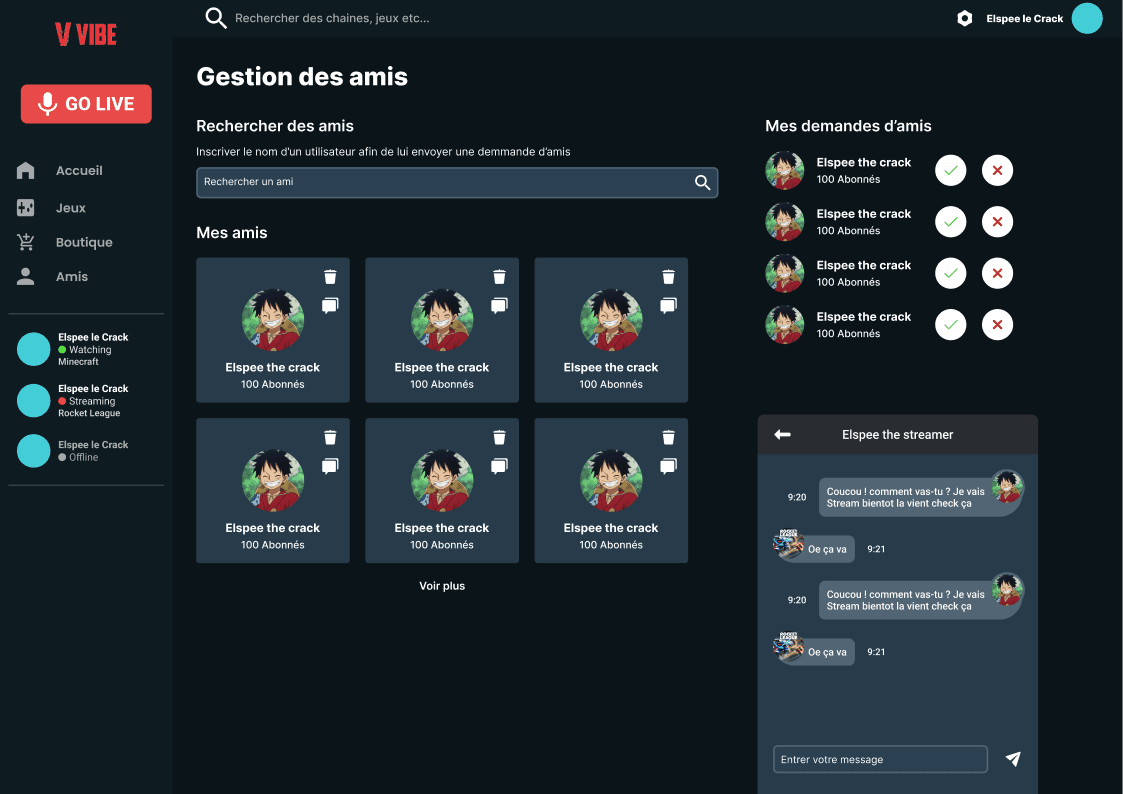Delete the top-right friend card with its trash icon
Screen dimensions: 1123x794
pyautogui.click(x=668, y=276)
